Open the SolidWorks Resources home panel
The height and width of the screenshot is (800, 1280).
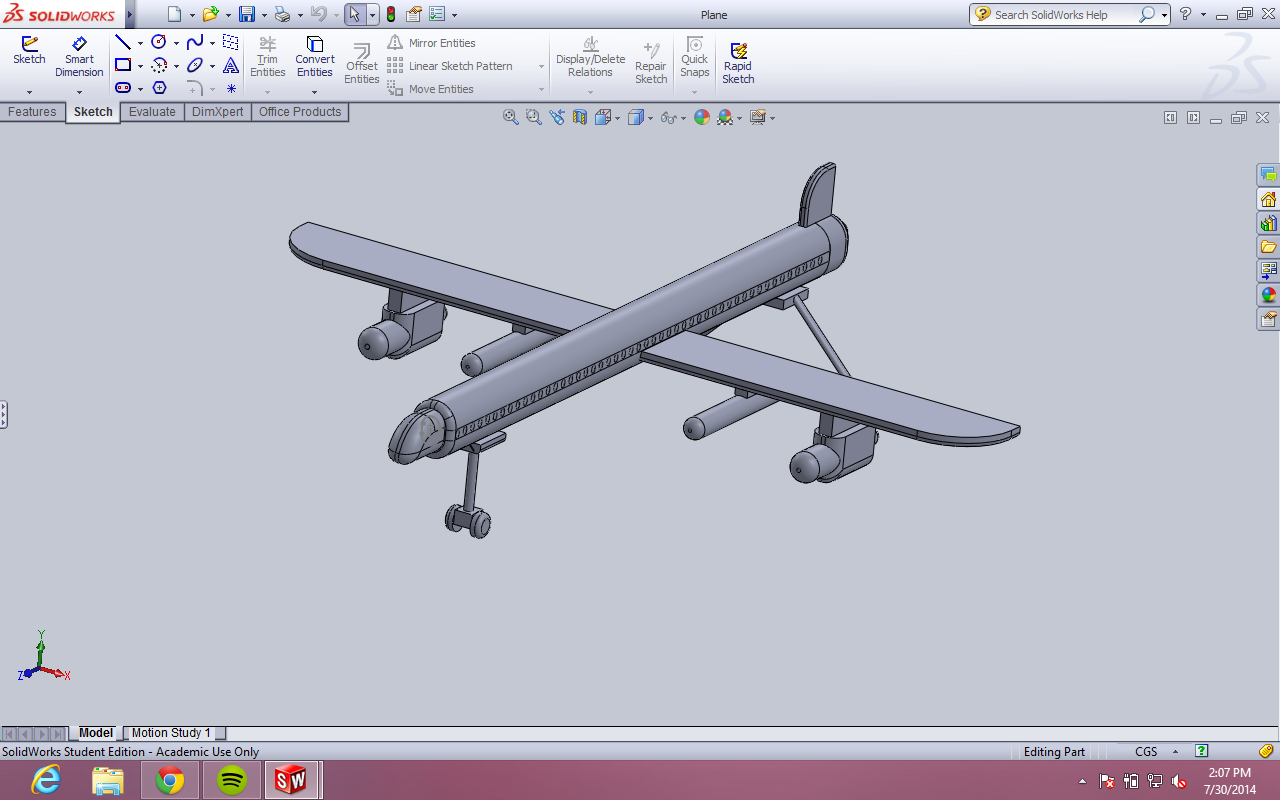(x=1268, y=199)
